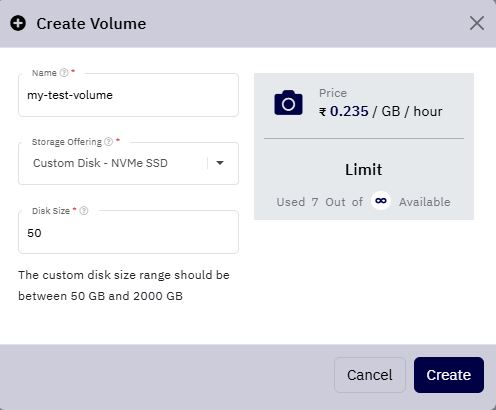Click the infinity symbol in the Limit section

point(381,201)
